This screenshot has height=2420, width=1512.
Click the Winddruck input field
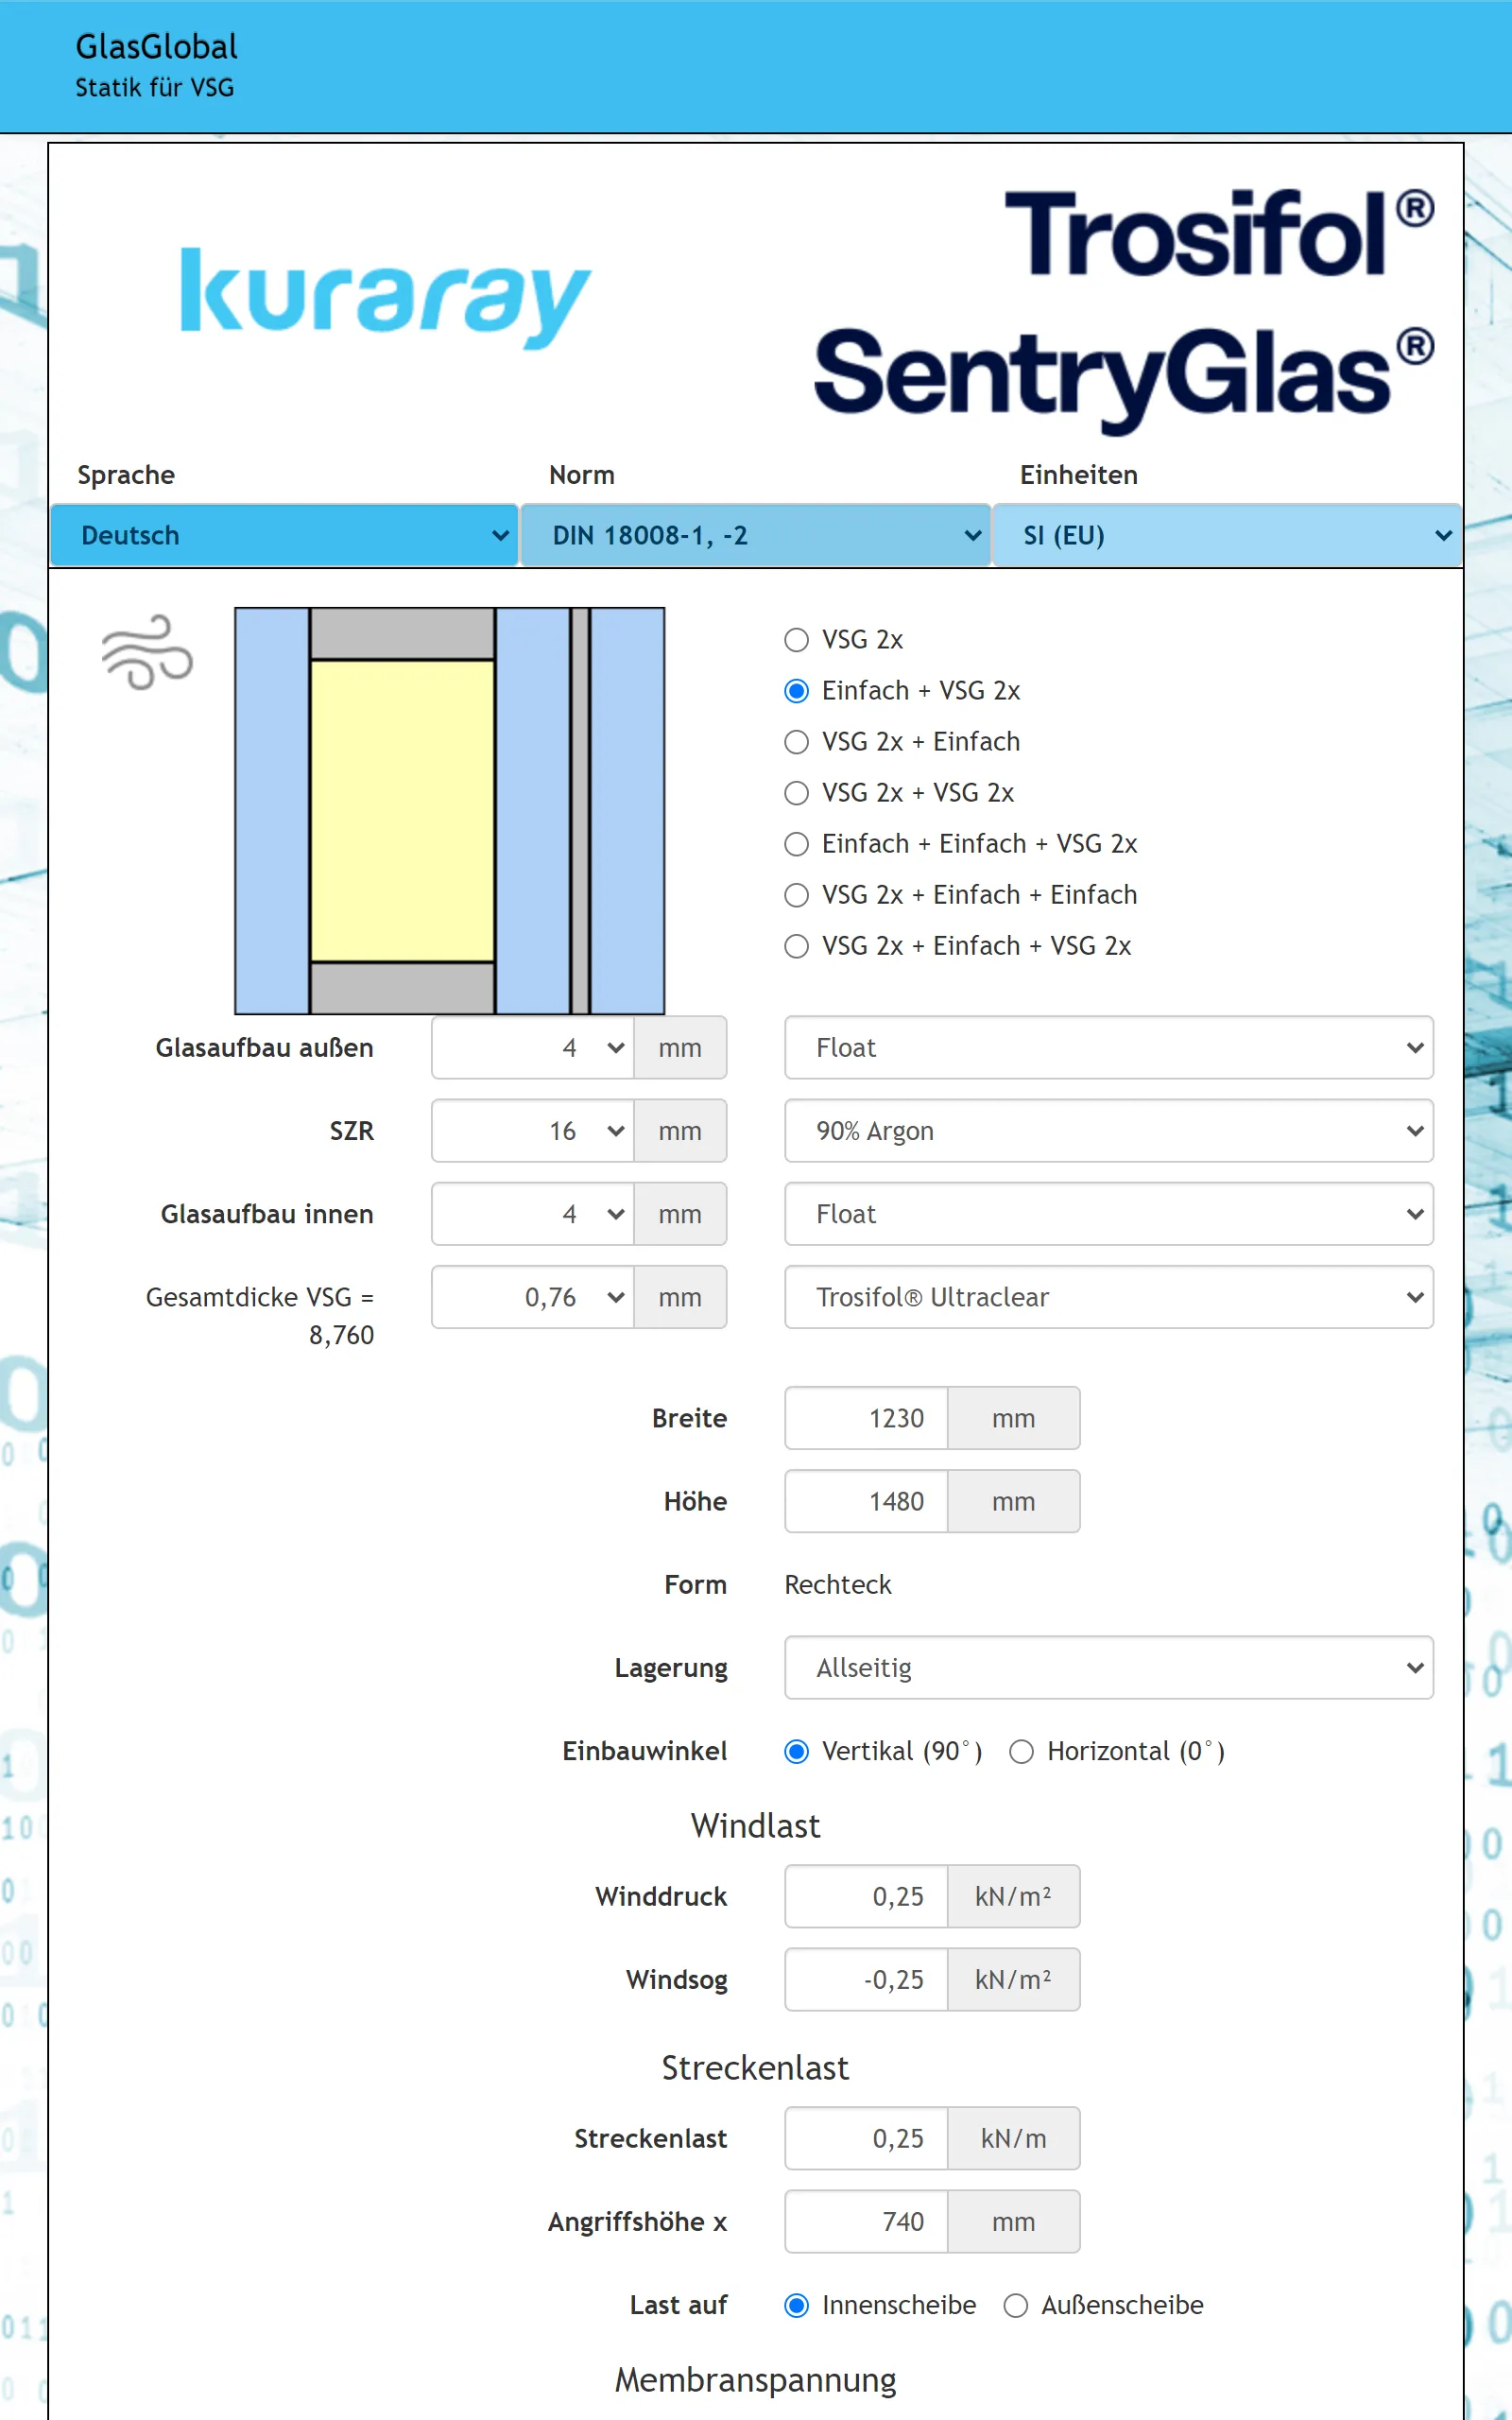[866, 1895]
